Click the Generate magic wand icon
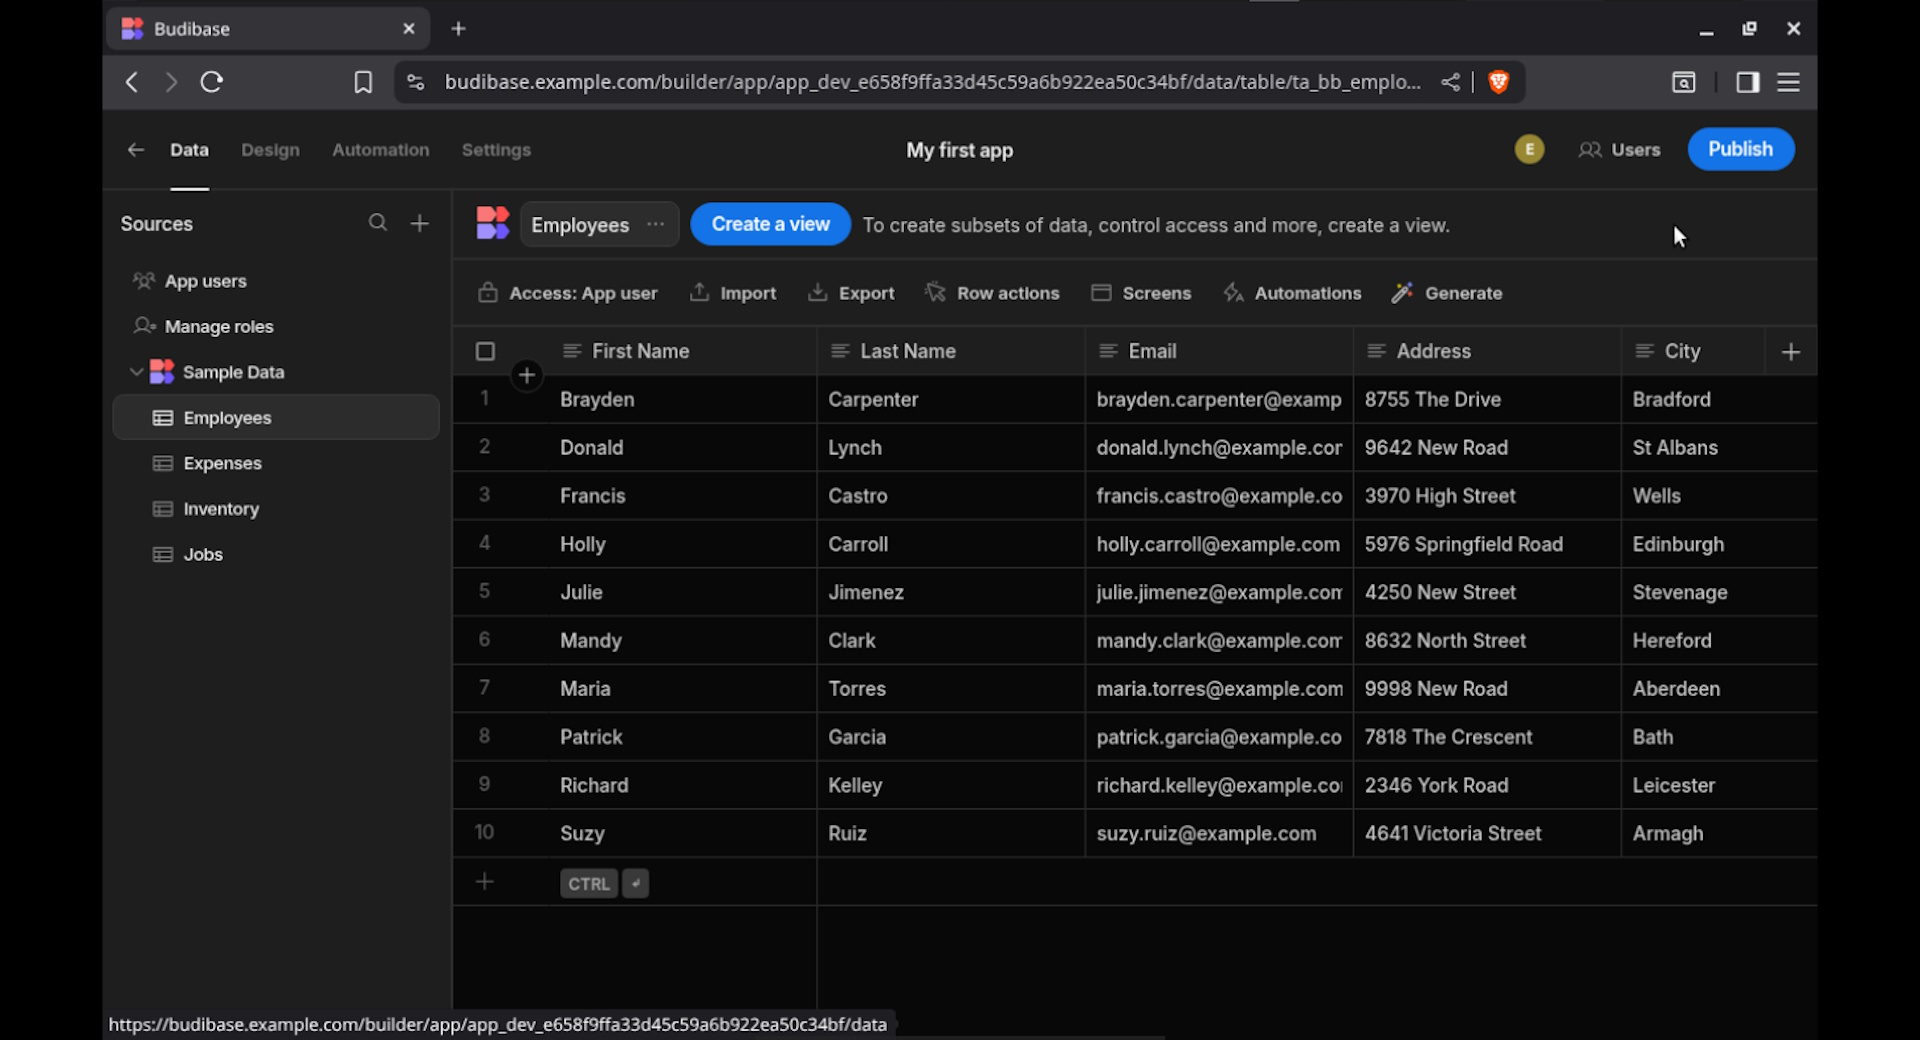 1403,292
